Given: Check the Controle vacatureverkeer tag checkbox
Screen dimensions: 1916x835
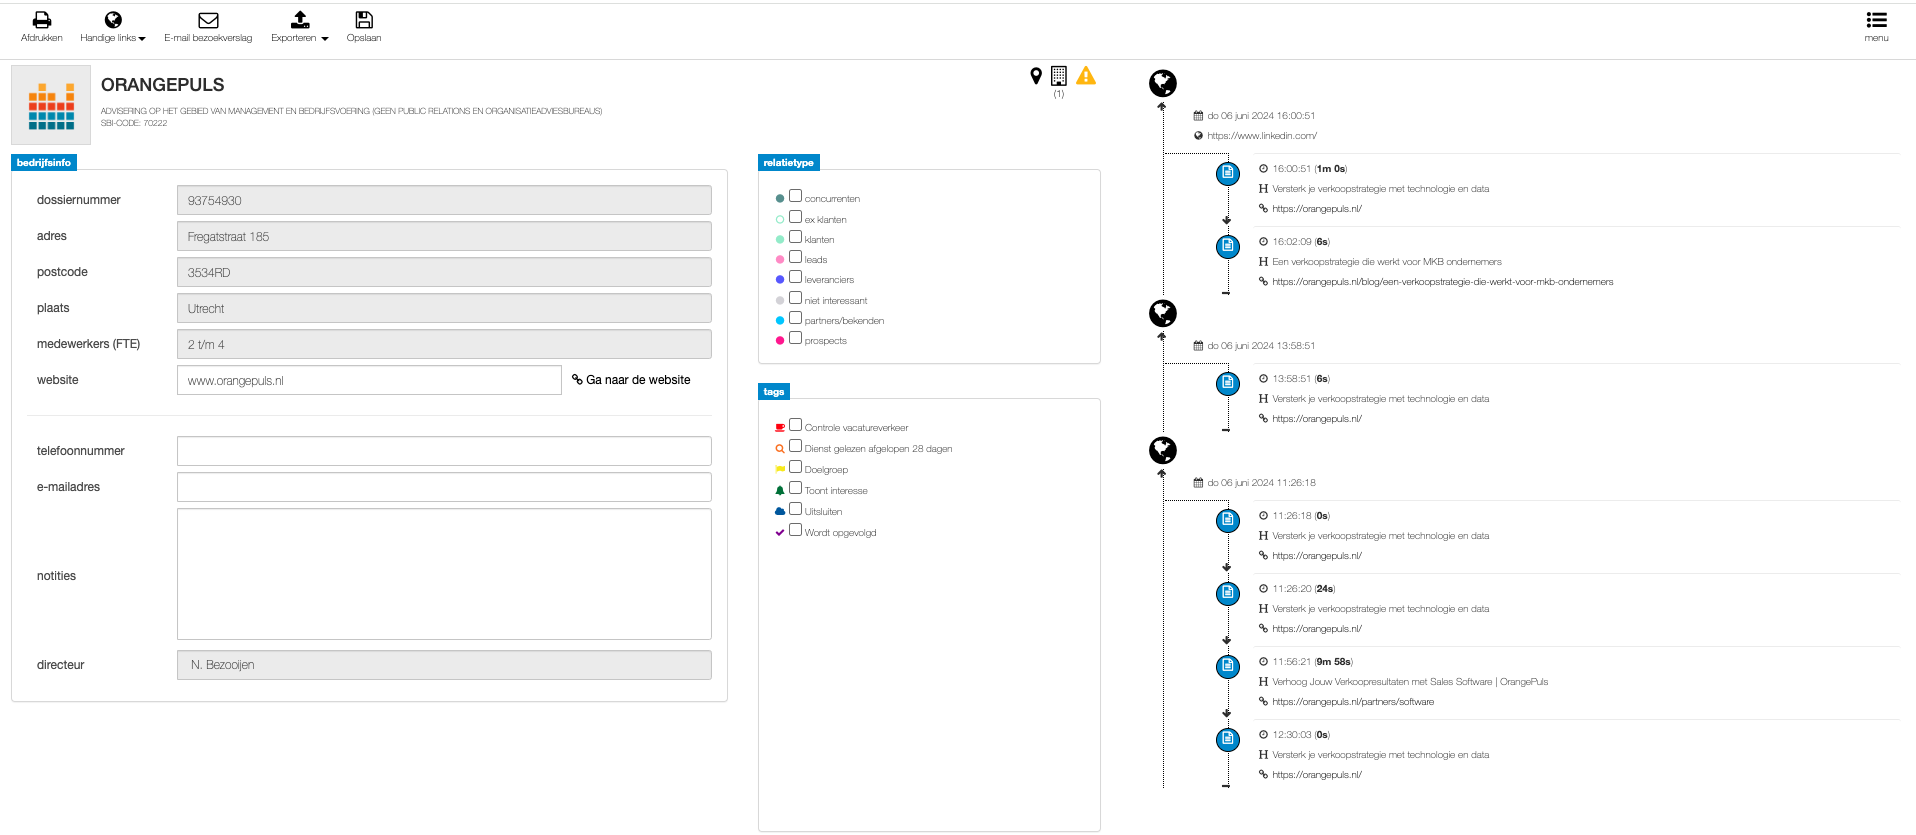Looking at the screenshot, I should click(796, 425).
